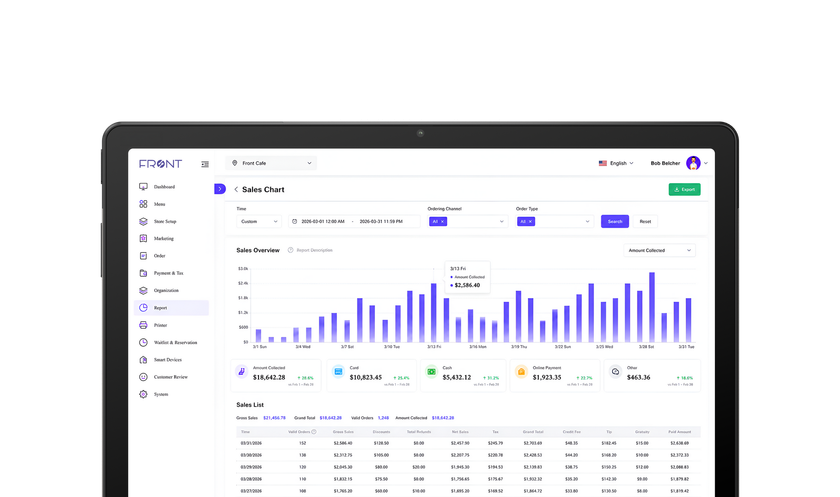This screenshot has width=840, height=497.
Task: Expand the Amount Collected chart dropdown
Action: (659, 250)
